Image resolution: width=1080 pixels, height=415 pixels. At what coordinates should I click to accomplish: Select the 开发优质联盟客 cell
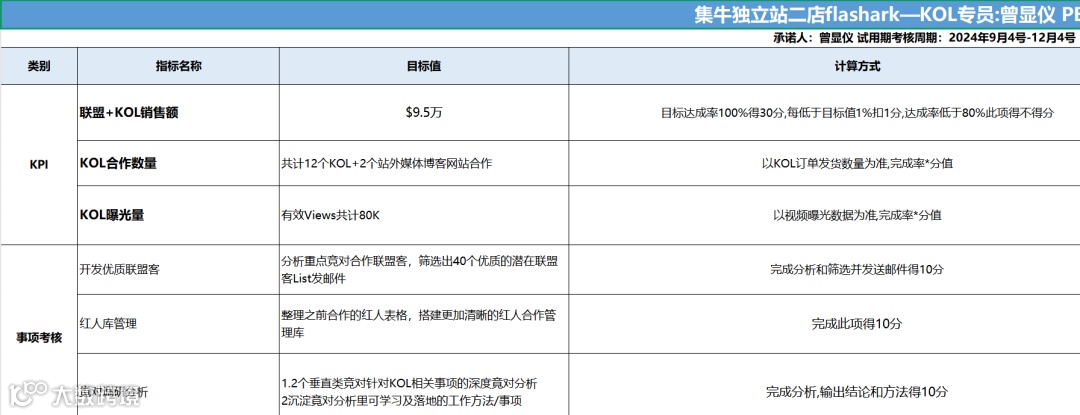pos(178,269)
